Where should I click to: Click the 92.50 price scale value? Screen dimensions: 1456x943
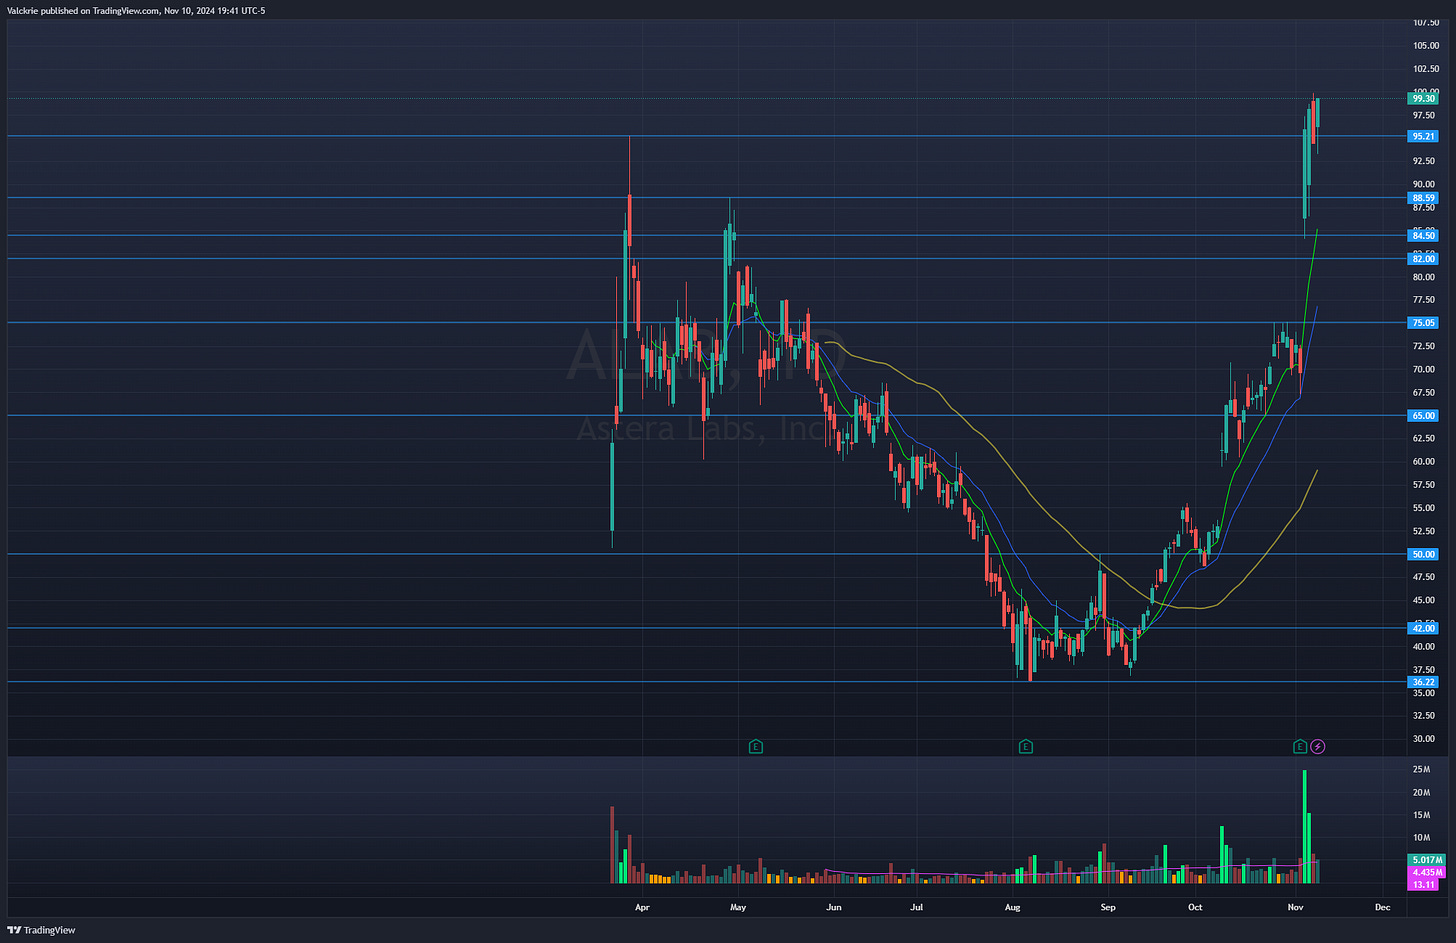[x=1423, y=161]
